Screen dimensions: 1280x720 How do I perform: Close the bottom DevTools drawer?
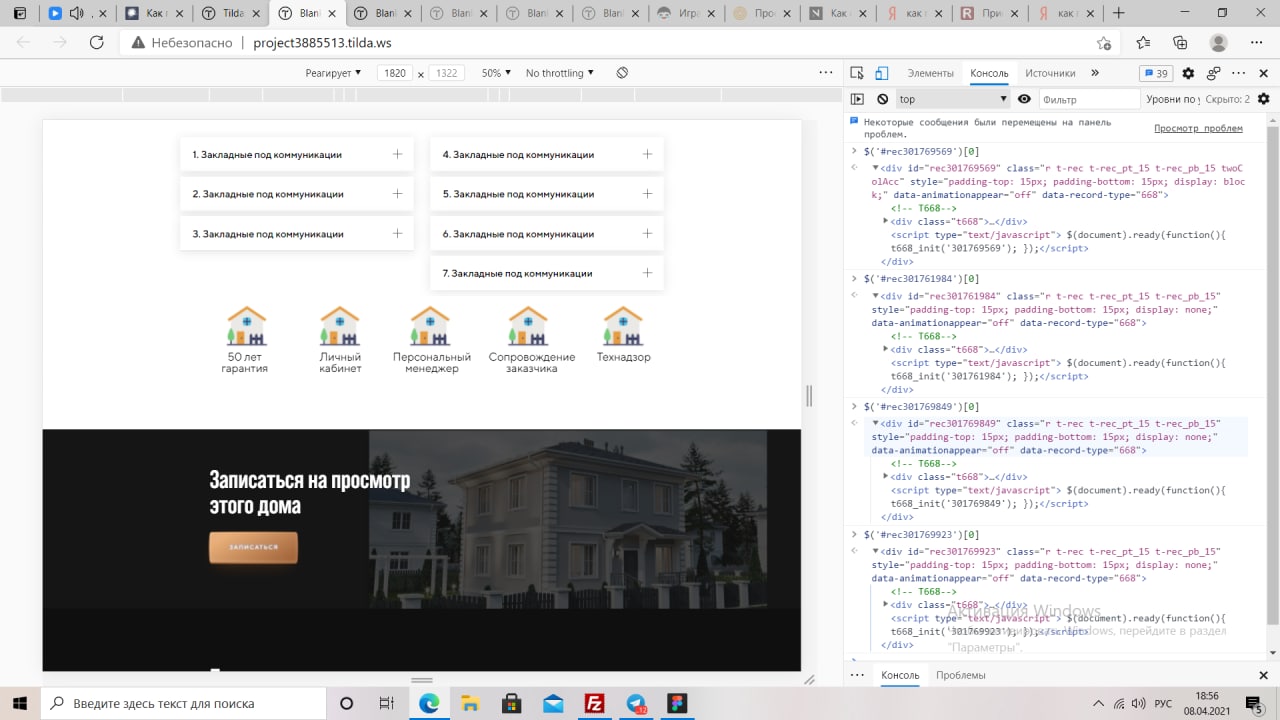1264,675
